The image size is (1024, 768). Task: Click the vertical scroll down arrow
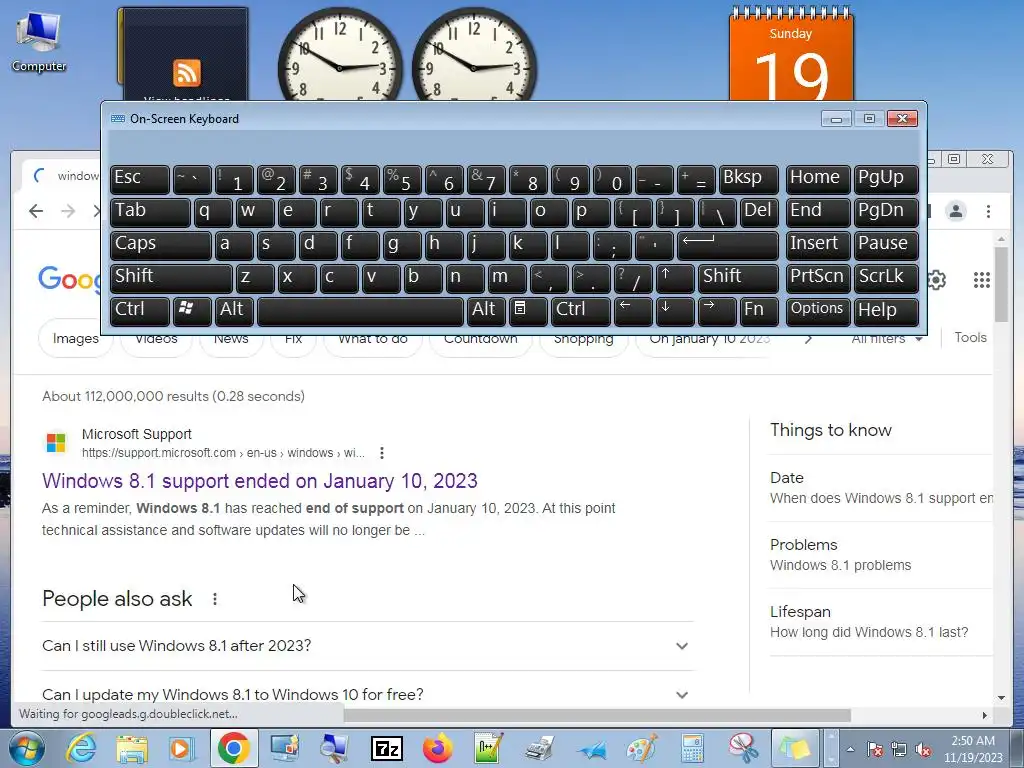[x=1002, y=697]
